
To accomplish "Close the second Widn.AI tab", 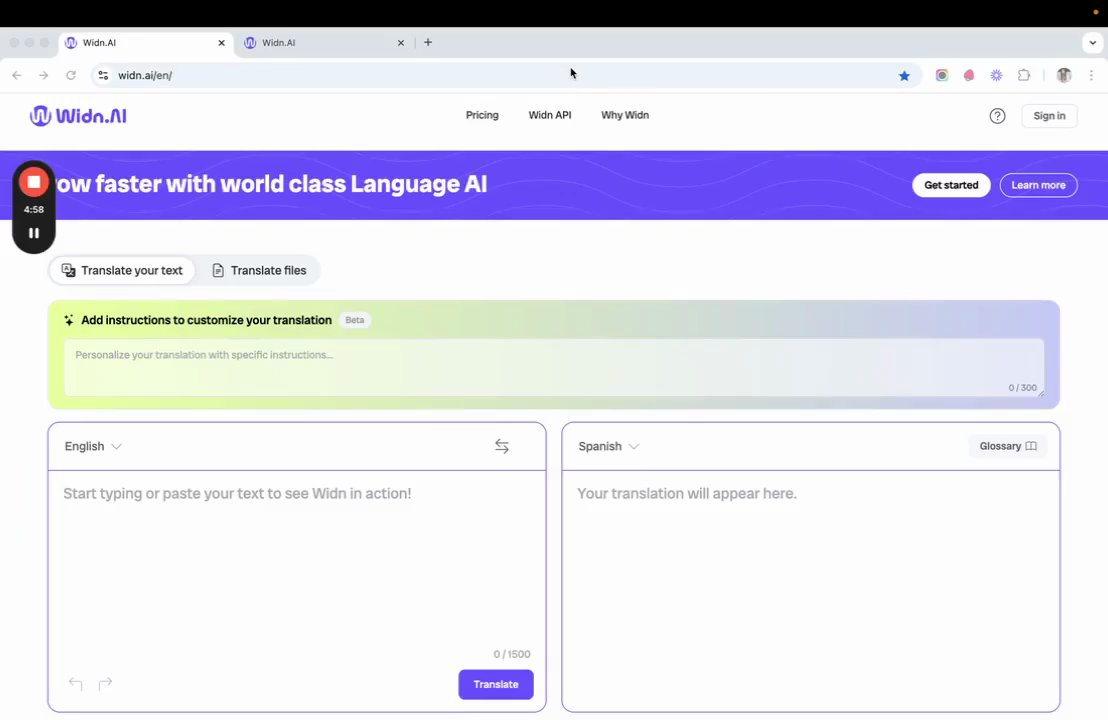I will (x=401, y=43).
